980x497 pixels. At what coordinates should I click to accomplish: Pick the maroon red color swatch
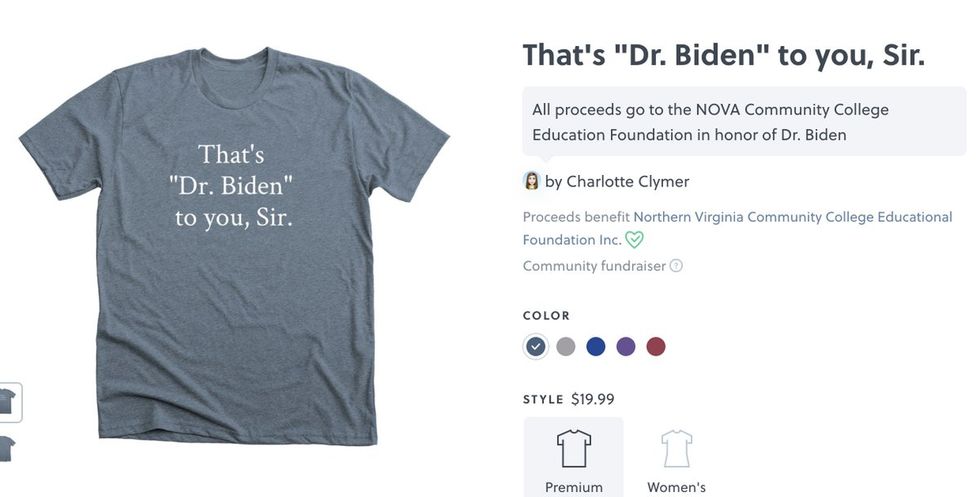pyautogui.click(x=656, y=347)
